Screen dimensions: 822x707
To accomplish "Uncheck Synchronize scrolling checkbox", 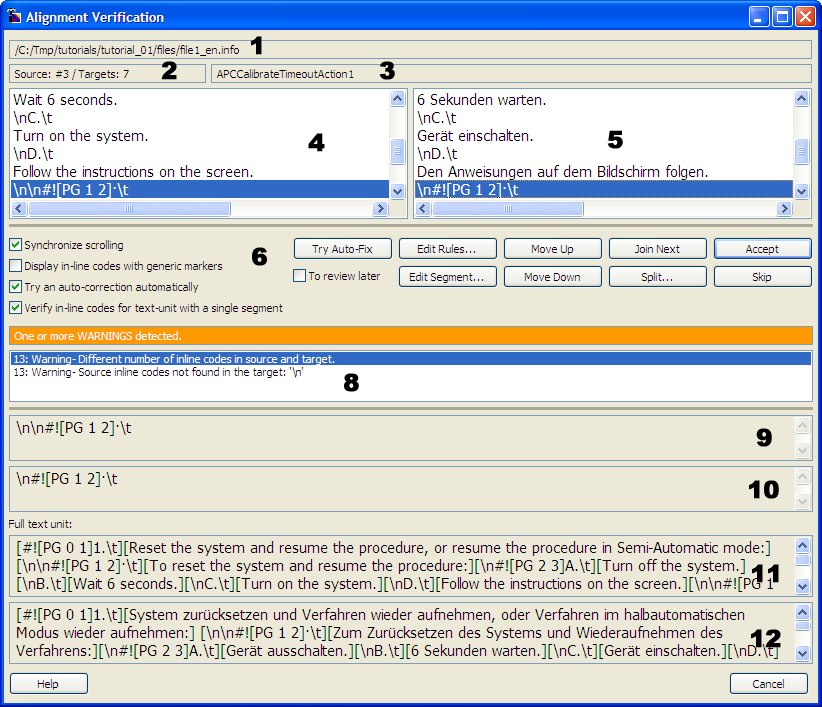I will point(15,245).
